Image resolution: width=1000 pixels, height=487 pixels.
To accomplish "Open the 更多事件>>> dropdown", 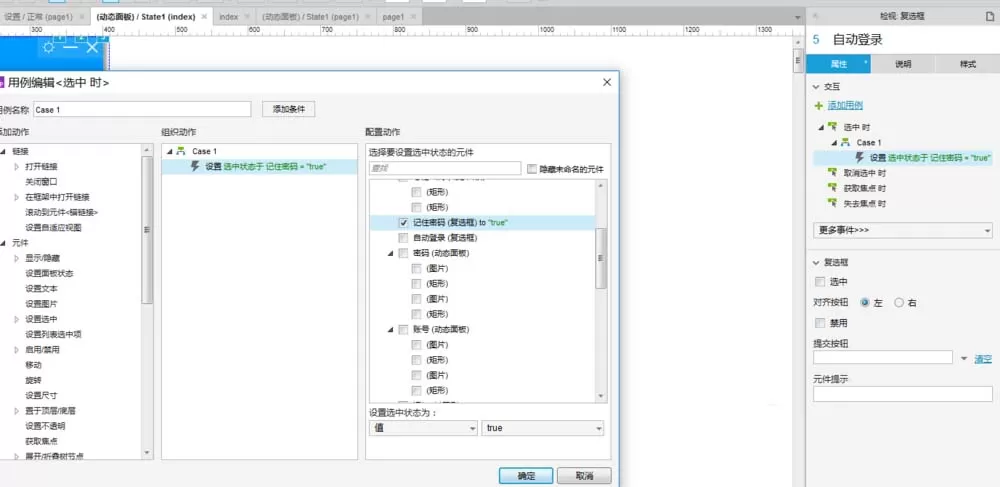I will point(902,230).
